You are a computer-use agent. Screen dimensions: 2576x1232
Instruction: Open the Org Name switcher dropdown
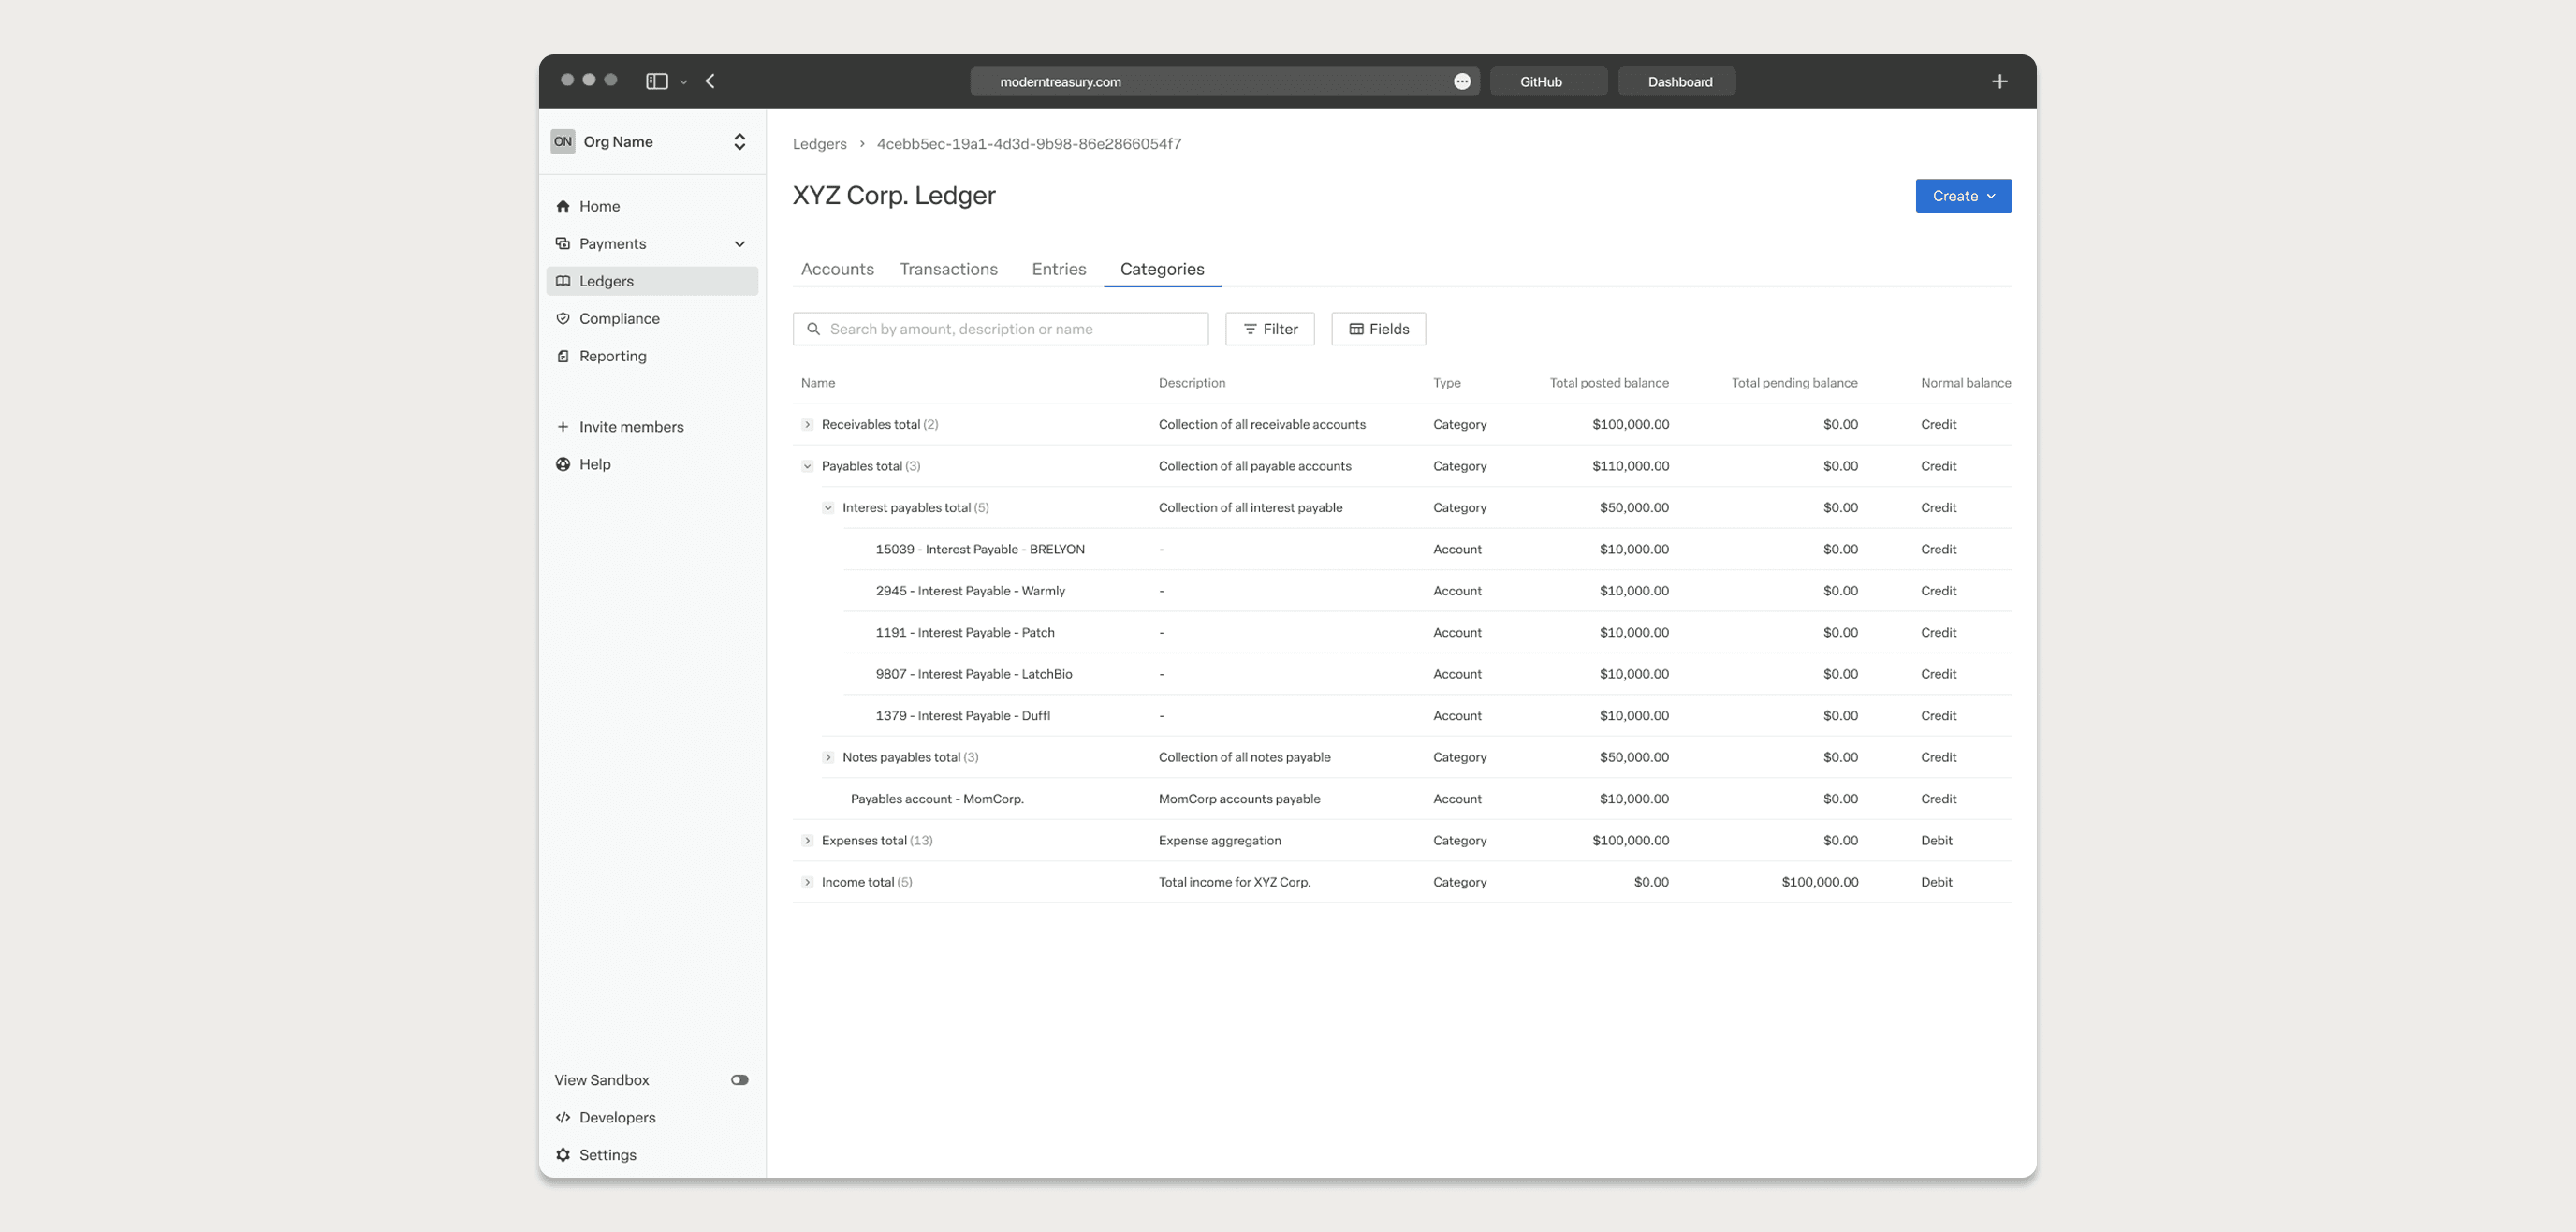pos(739,141)
